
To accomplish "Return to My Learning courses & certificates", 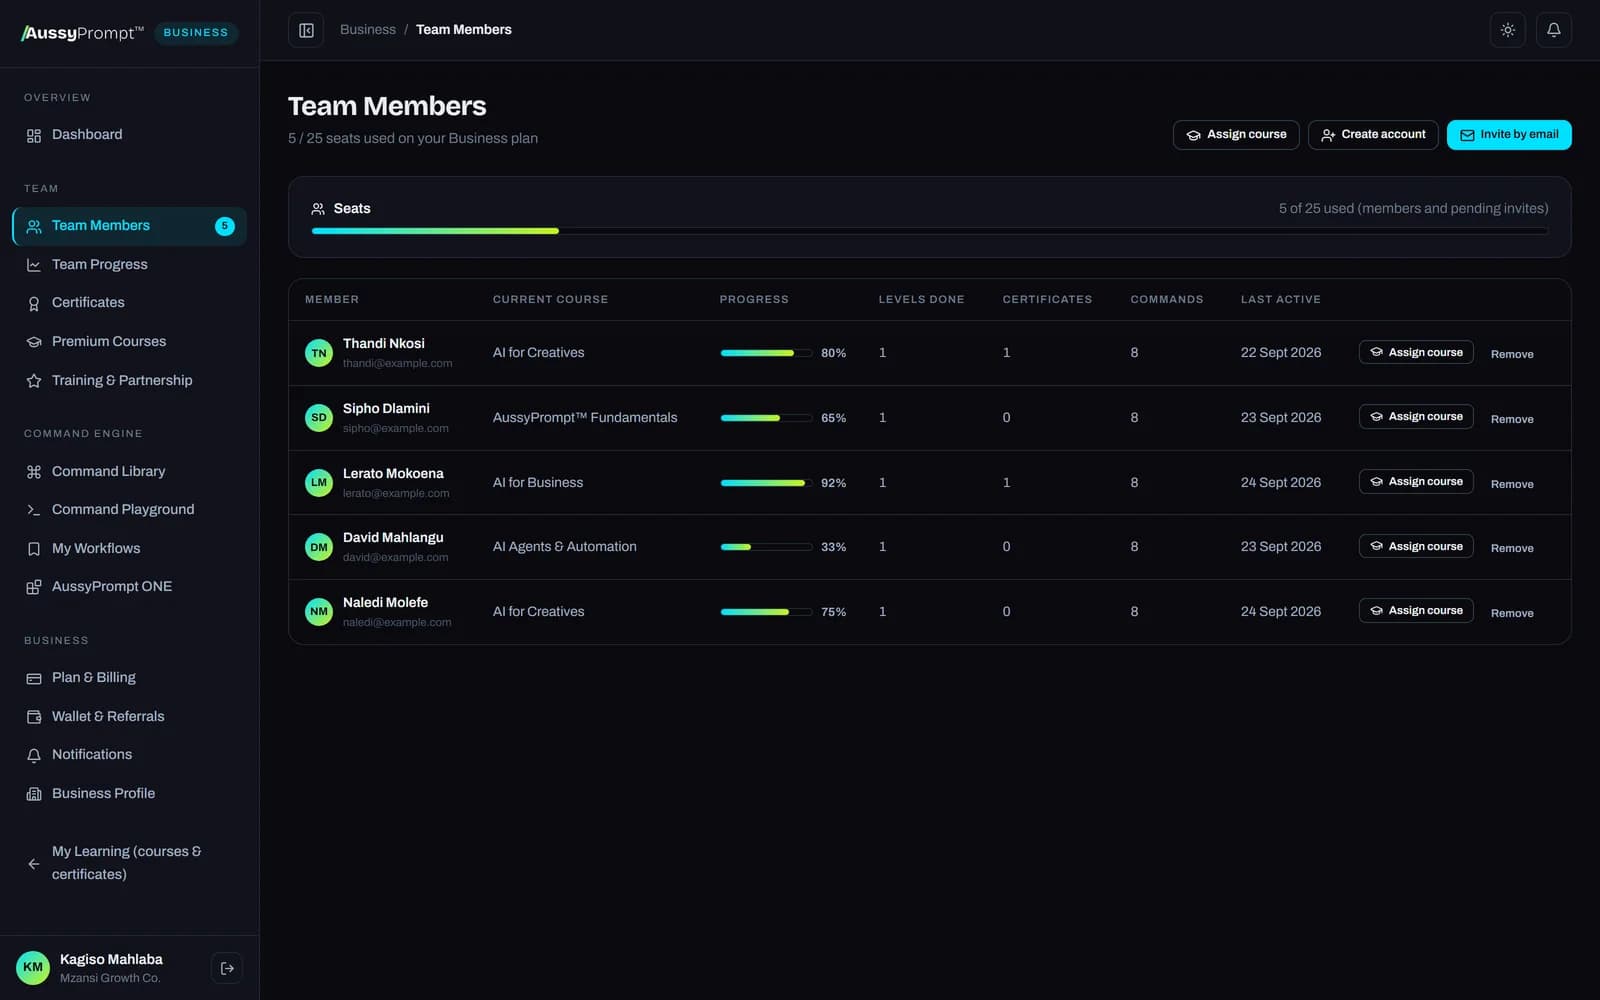I will (129, 862).
